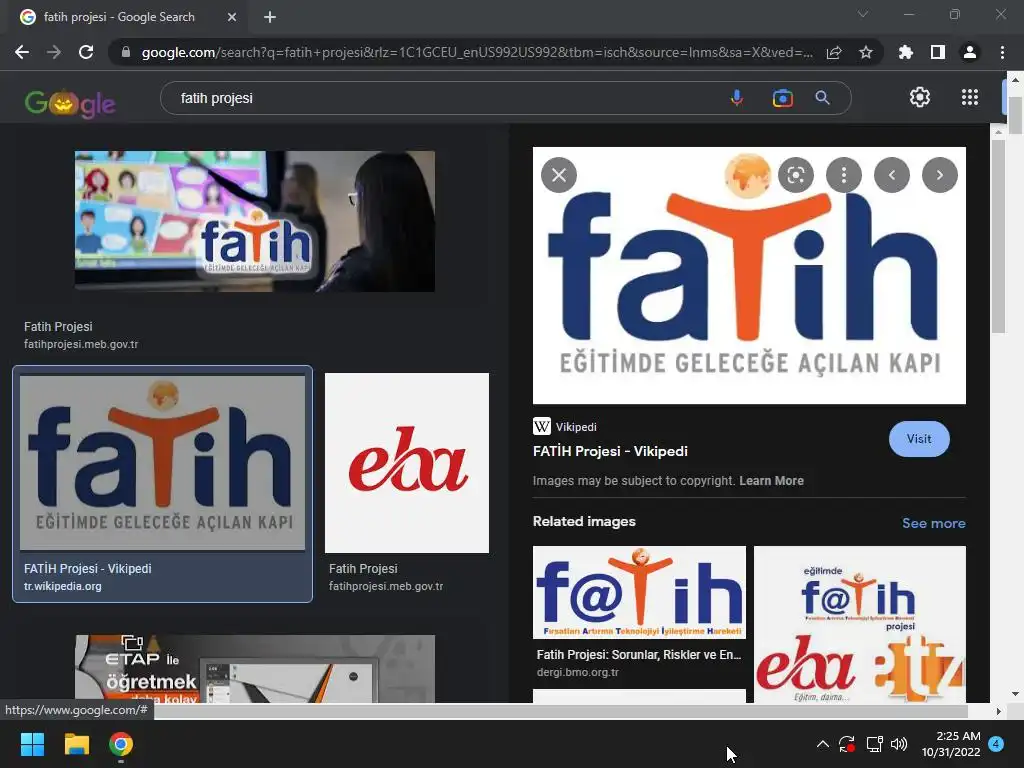Open the FATİH Projesi - Vikipedi title
This screenshot has height=768, width=1024.
pyautogui.click(x=610, y=451)
